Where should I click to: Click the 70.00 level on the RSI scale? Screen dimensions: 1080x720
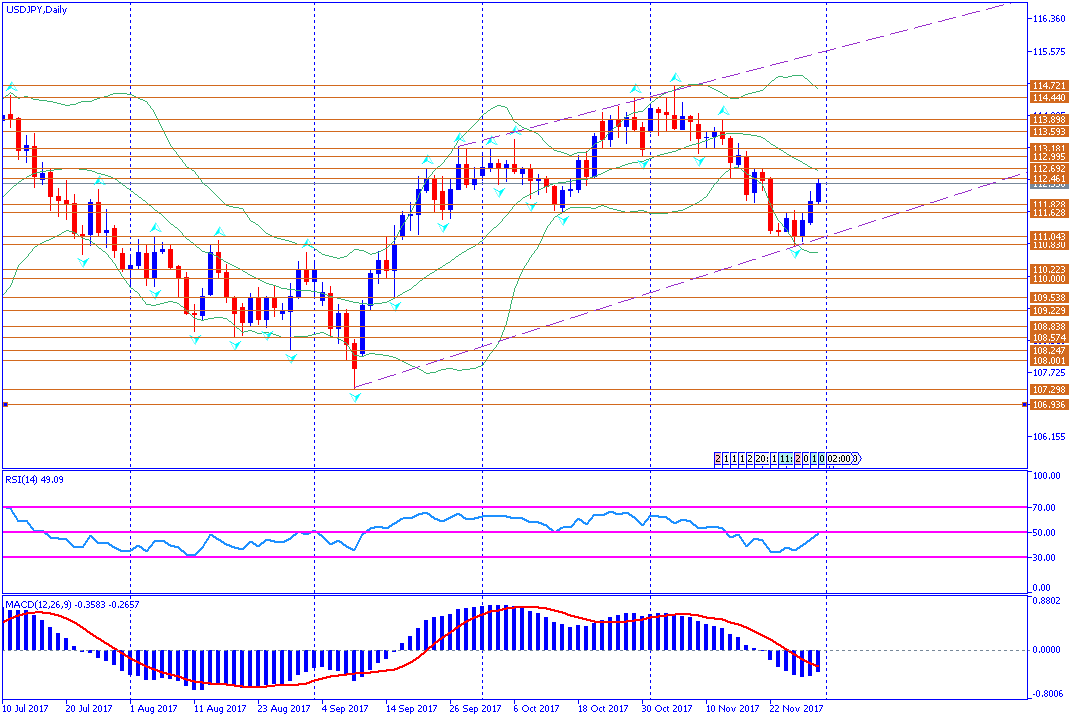[1046, 507]
